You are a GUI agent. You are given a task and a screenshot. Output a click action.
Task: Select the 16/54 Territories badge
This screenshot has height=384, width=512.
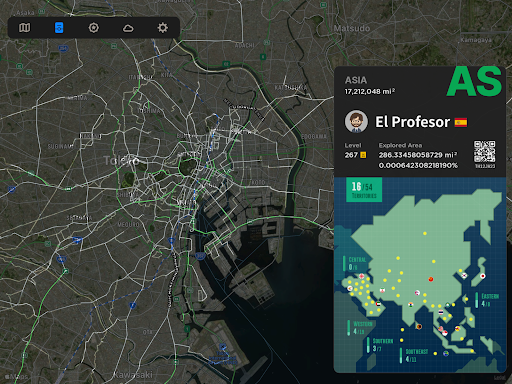[364, 190]
